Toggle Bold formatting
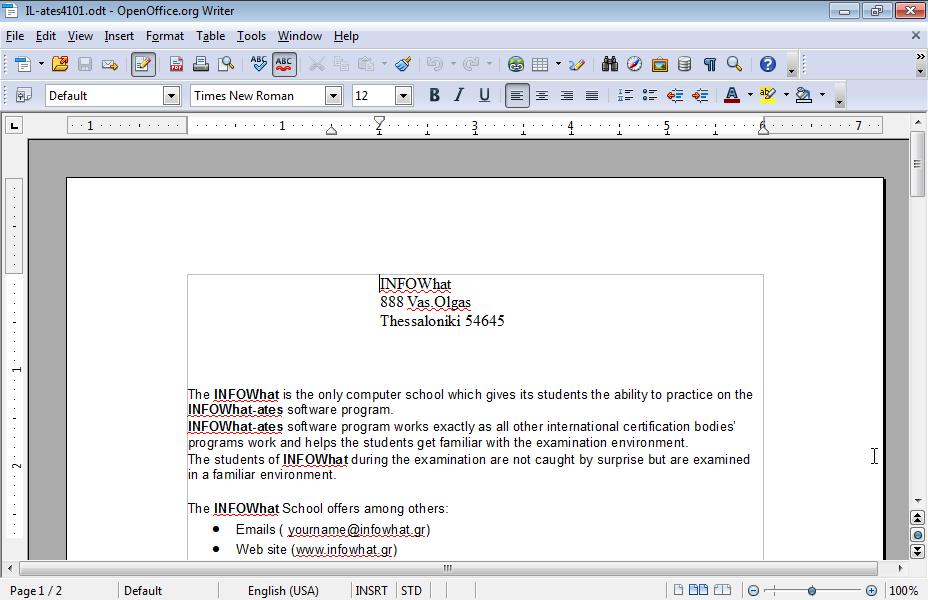This screenshot has width=928, height=600. click(x=434, y=95)
